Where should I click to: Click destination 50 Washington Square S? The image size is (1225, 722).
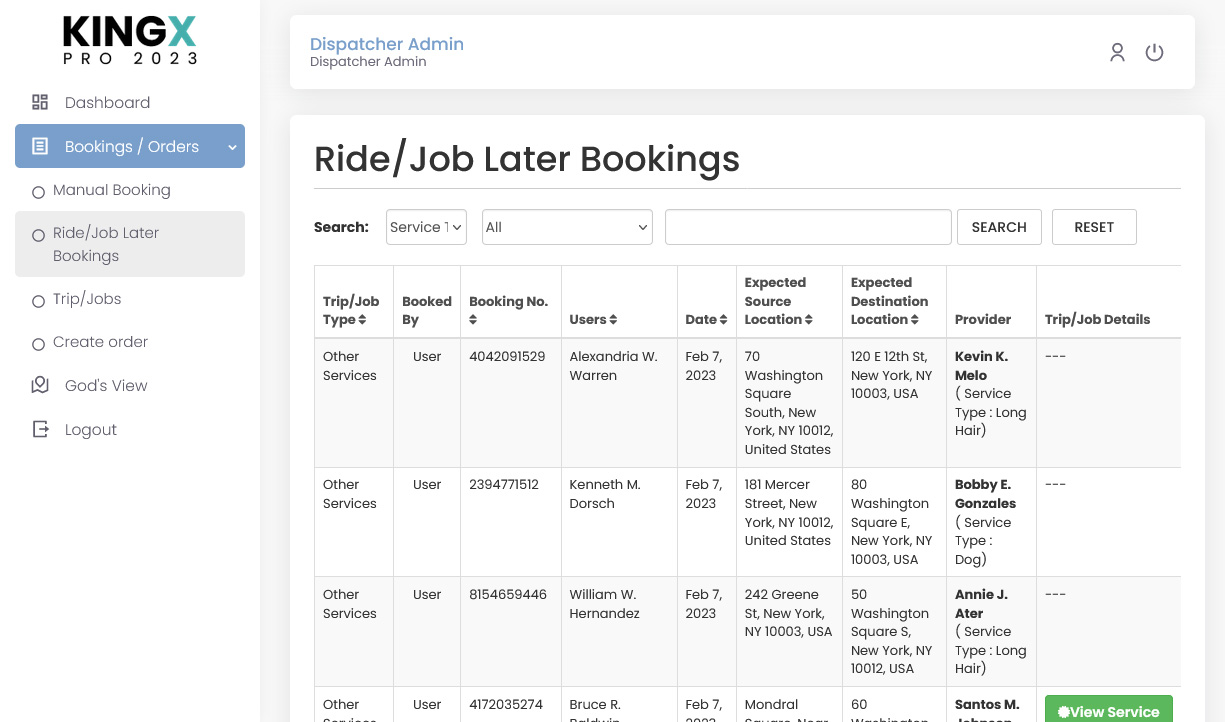pyautogui.click(x=891, y=631)
